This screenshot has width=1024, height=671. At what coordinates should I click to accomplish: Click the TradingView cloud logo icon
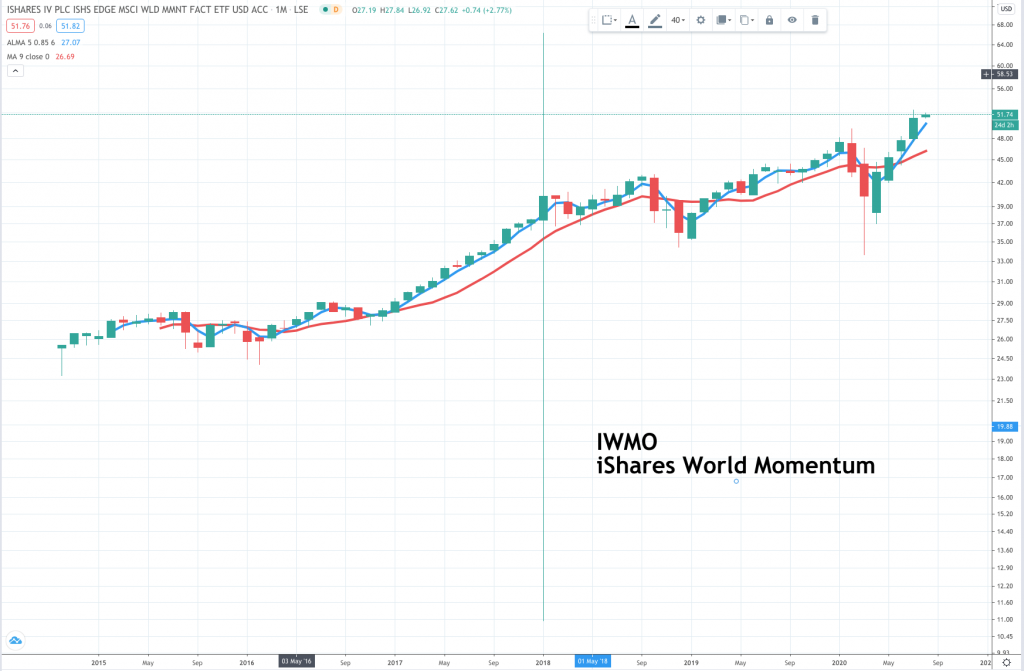tap(15, 640)
